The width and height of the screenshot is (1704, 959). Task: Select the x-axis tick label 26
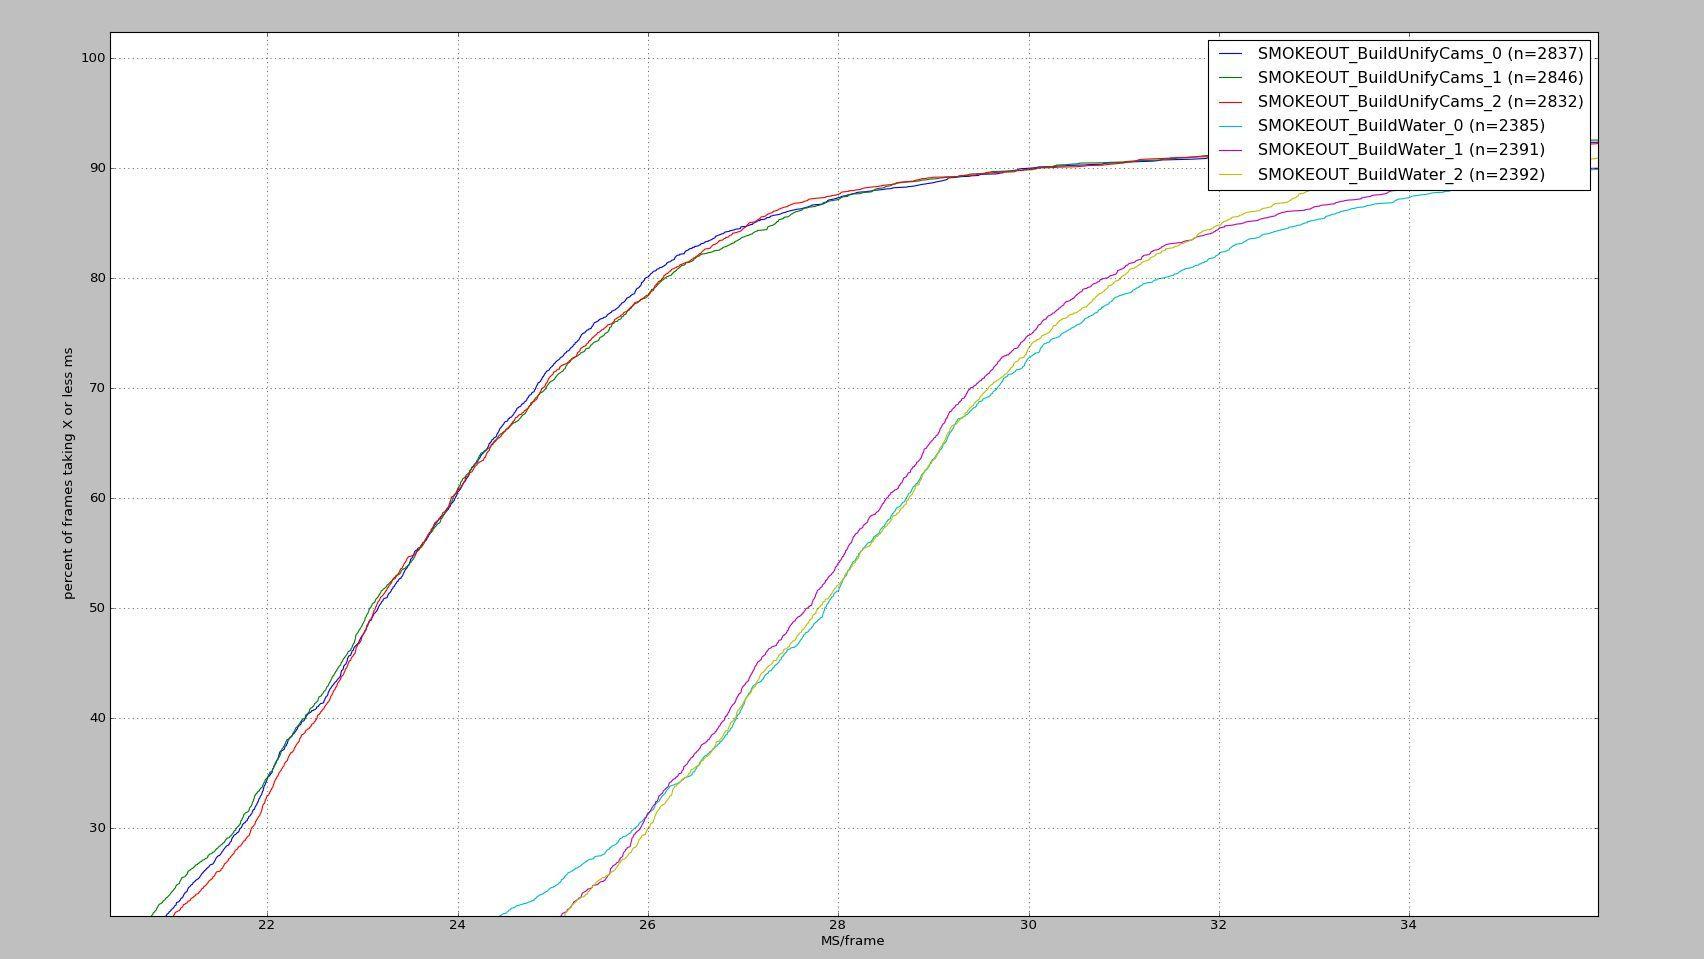[648, 924]
